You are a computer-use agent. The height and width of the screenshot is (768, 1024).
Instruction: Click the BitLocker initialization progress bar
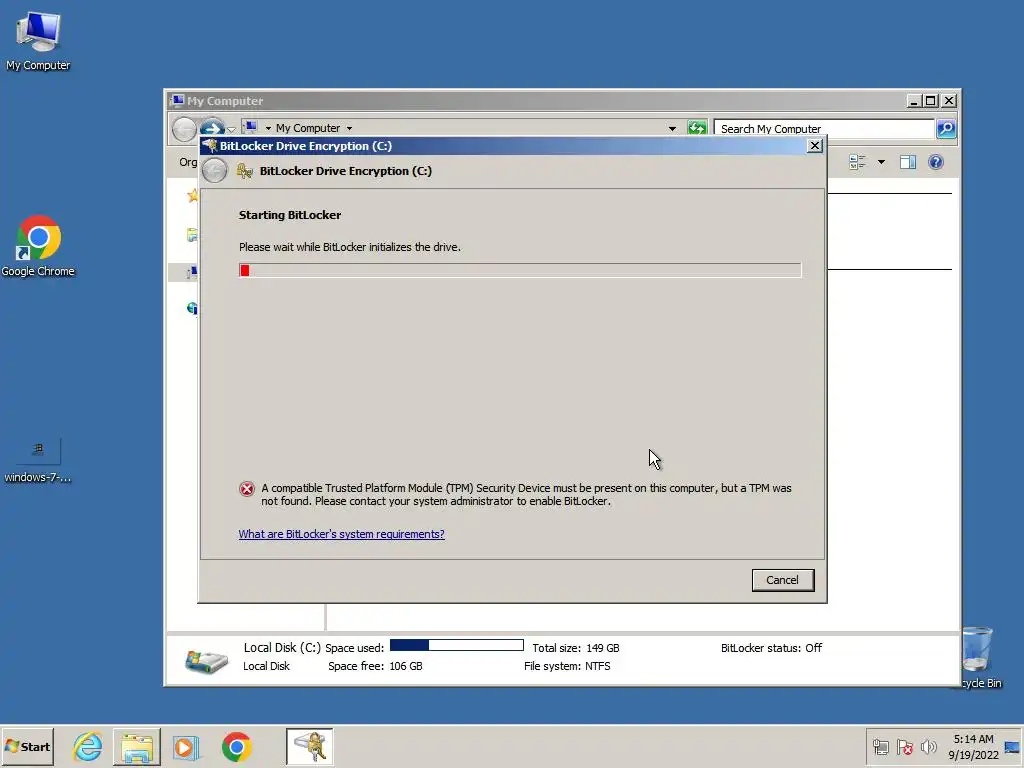point(520,270)
